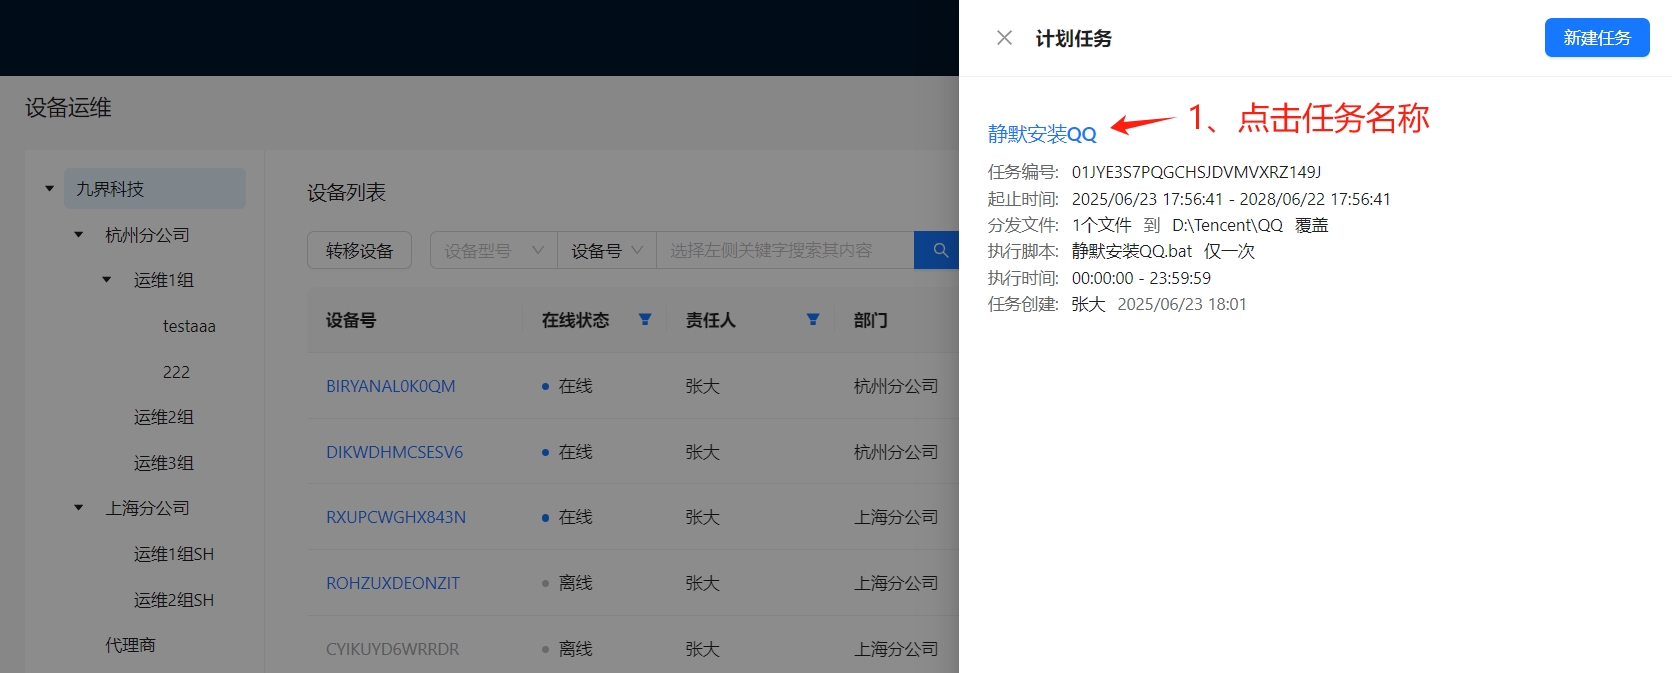Screen dimensions: 1672x673
Task: Open device ROHZUXDEONZIT link
Action: pos(393,583)
